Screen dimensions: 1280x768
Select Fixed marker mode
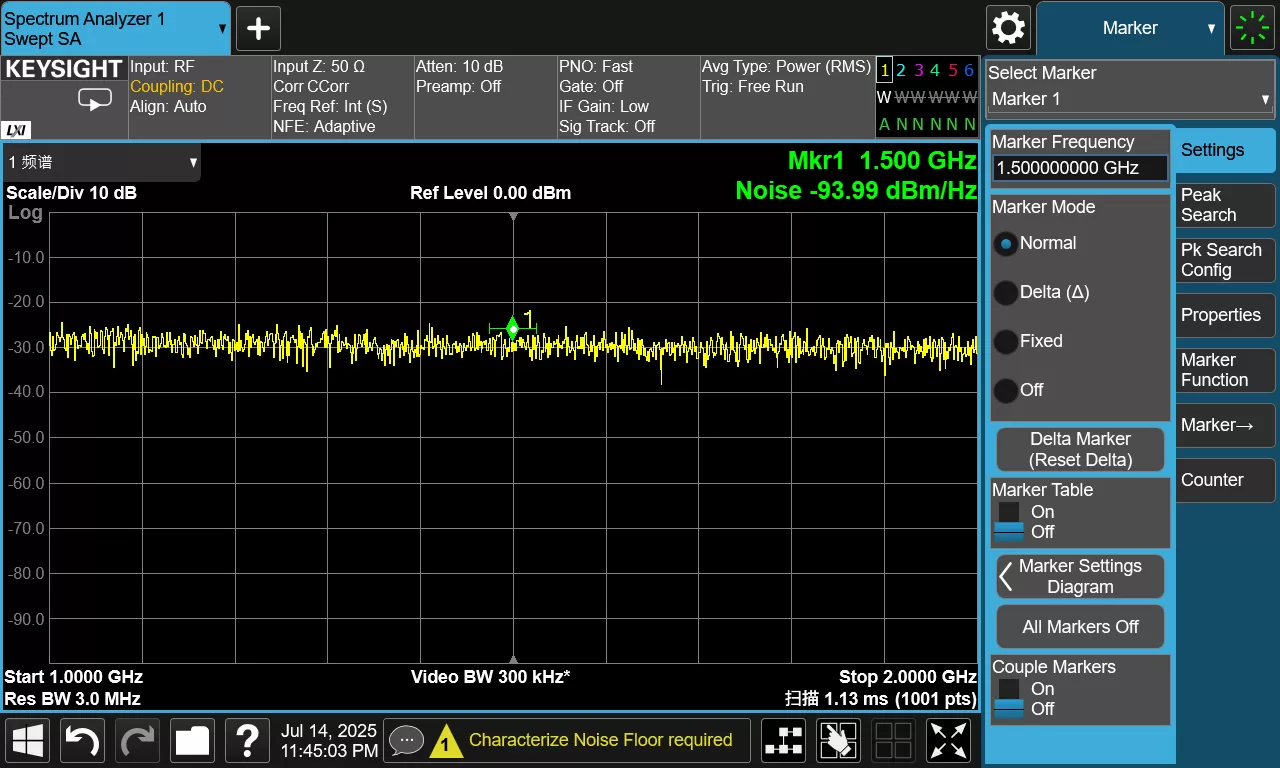(x=1006, y=342)
